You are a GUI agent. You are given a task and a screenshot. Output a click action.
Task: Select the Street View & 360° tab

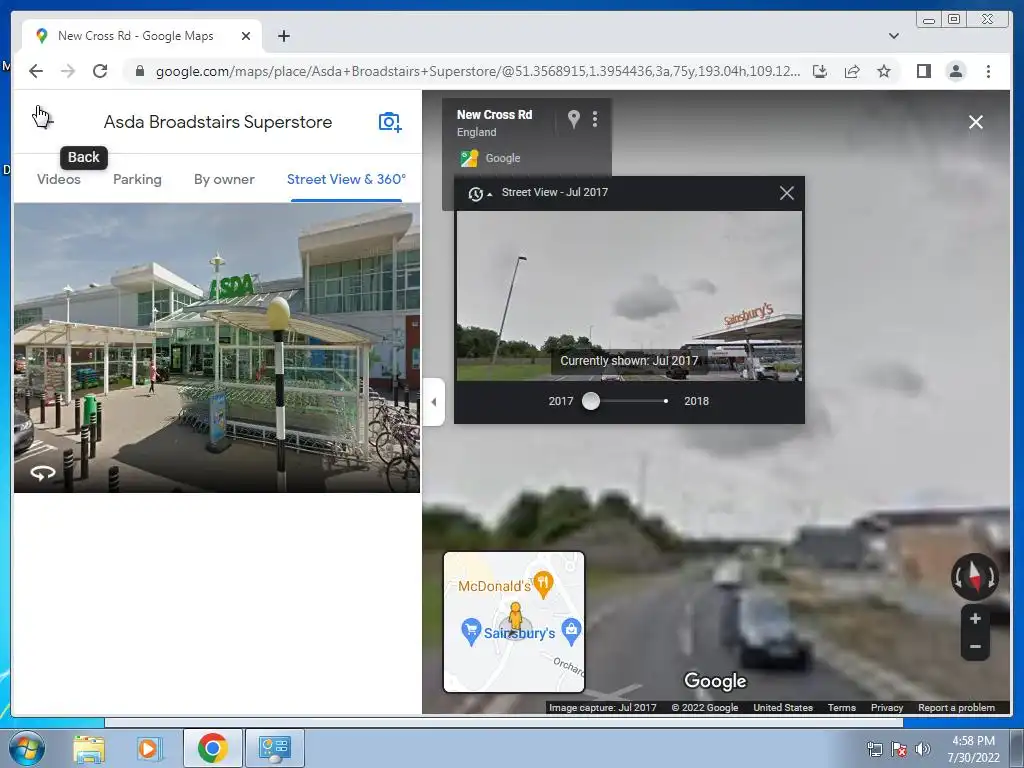coord(346,180)
